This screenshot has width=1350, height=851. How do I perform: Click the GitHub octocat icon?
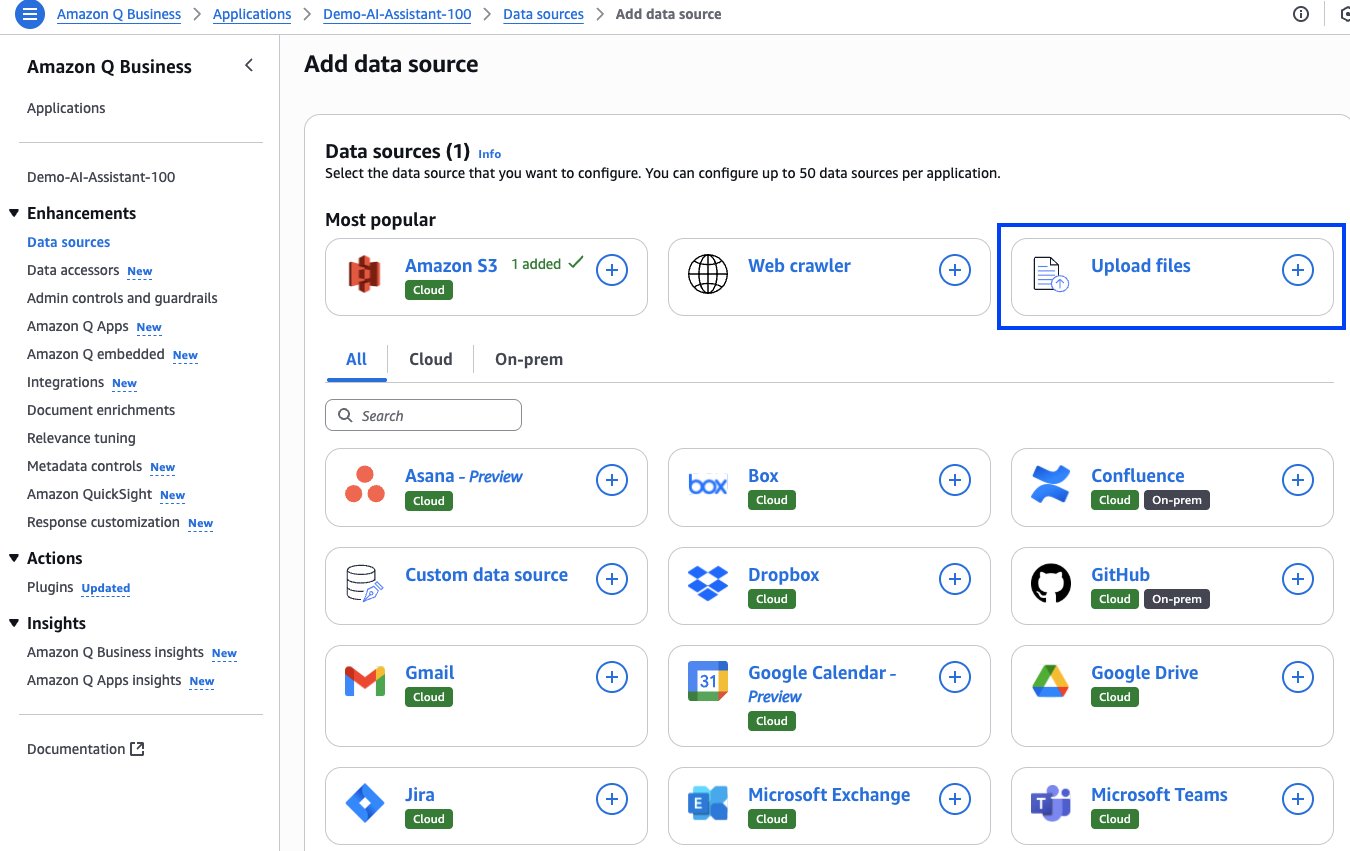(1051, 583)
